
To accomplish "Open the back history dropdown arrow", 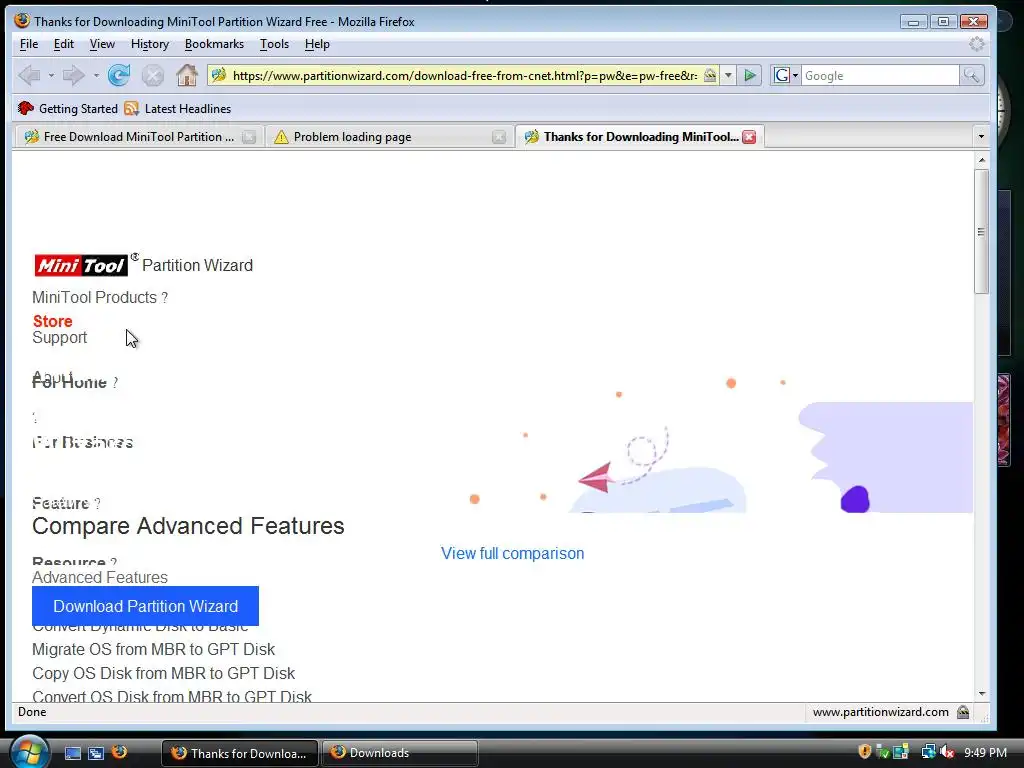I will 51,76.
